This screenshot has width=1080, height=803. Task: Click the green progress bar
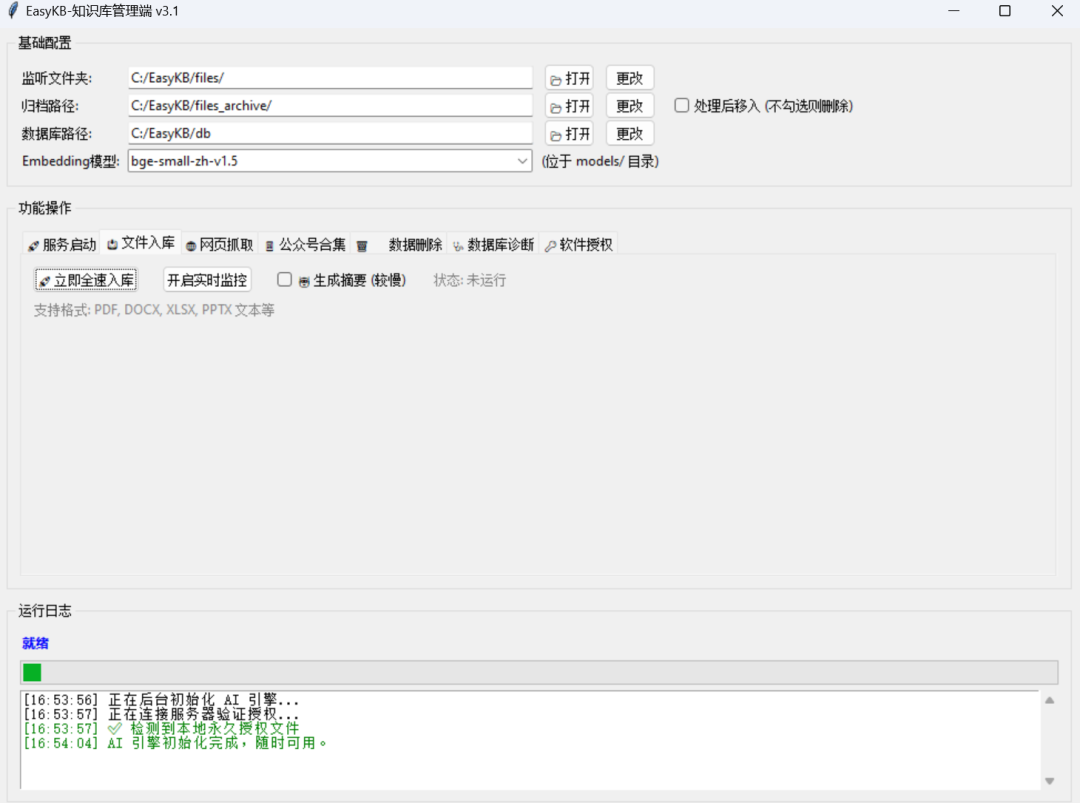(x=32, y=672)
